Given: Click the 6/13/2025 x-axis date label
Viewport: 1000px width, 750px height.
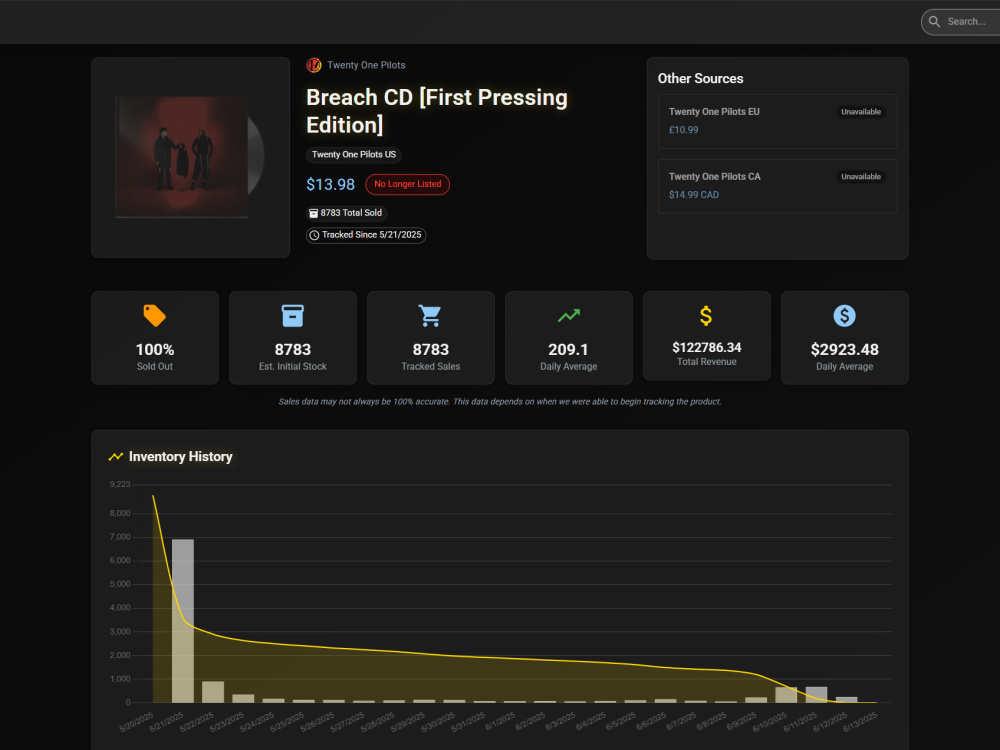Looking at the screenshot, I should coord(860,722).
